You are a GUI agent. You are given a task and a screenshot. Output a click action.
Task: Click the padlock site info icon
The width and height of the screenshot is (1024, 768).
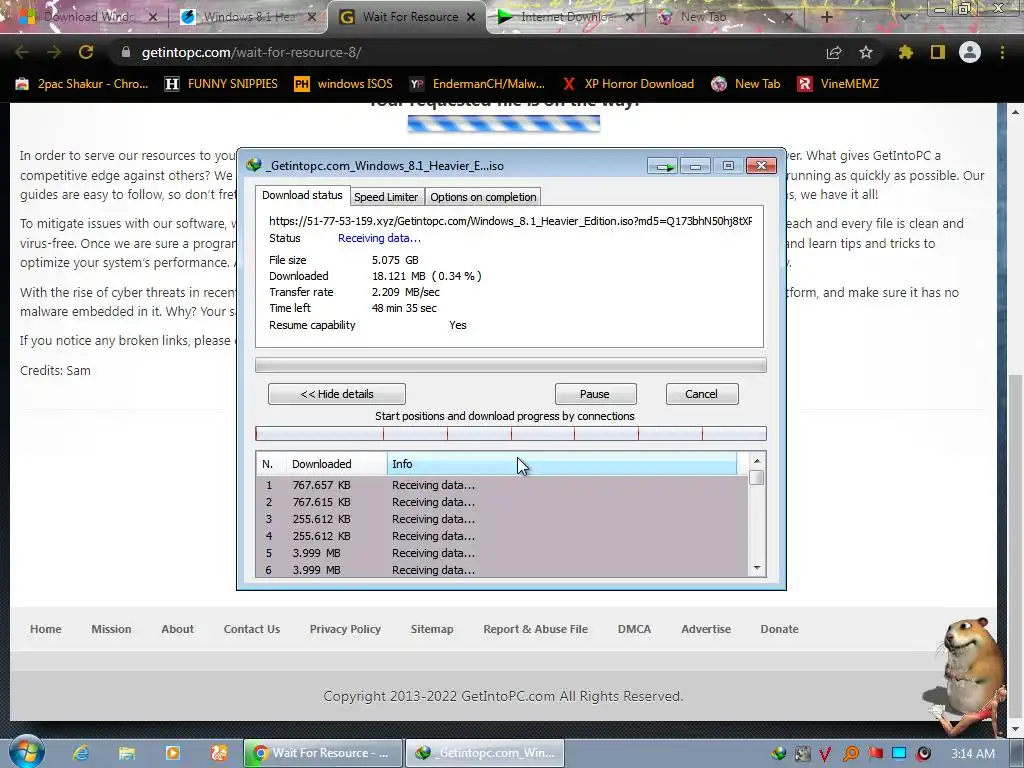coord(126,52)
